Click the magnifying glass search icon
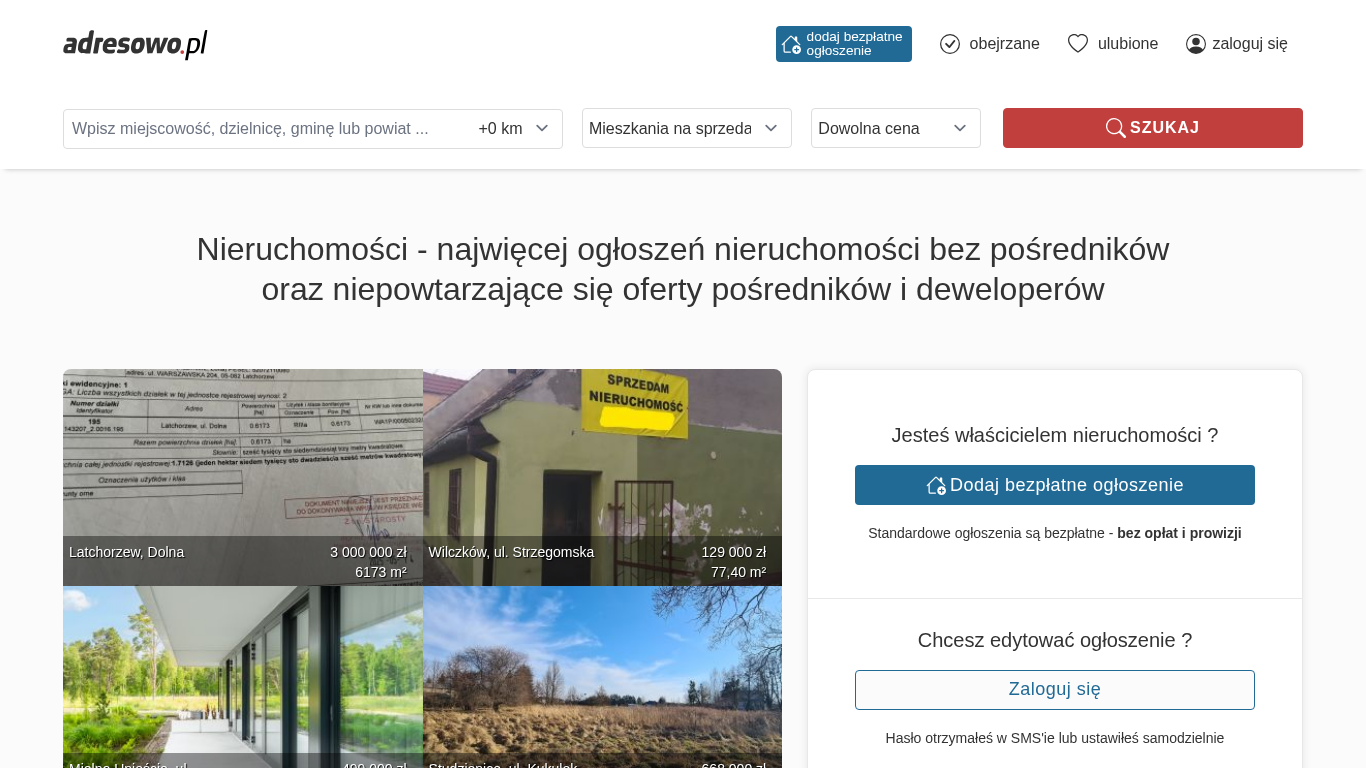This screenshot has width=1366, height=768. coord(1115,128)
